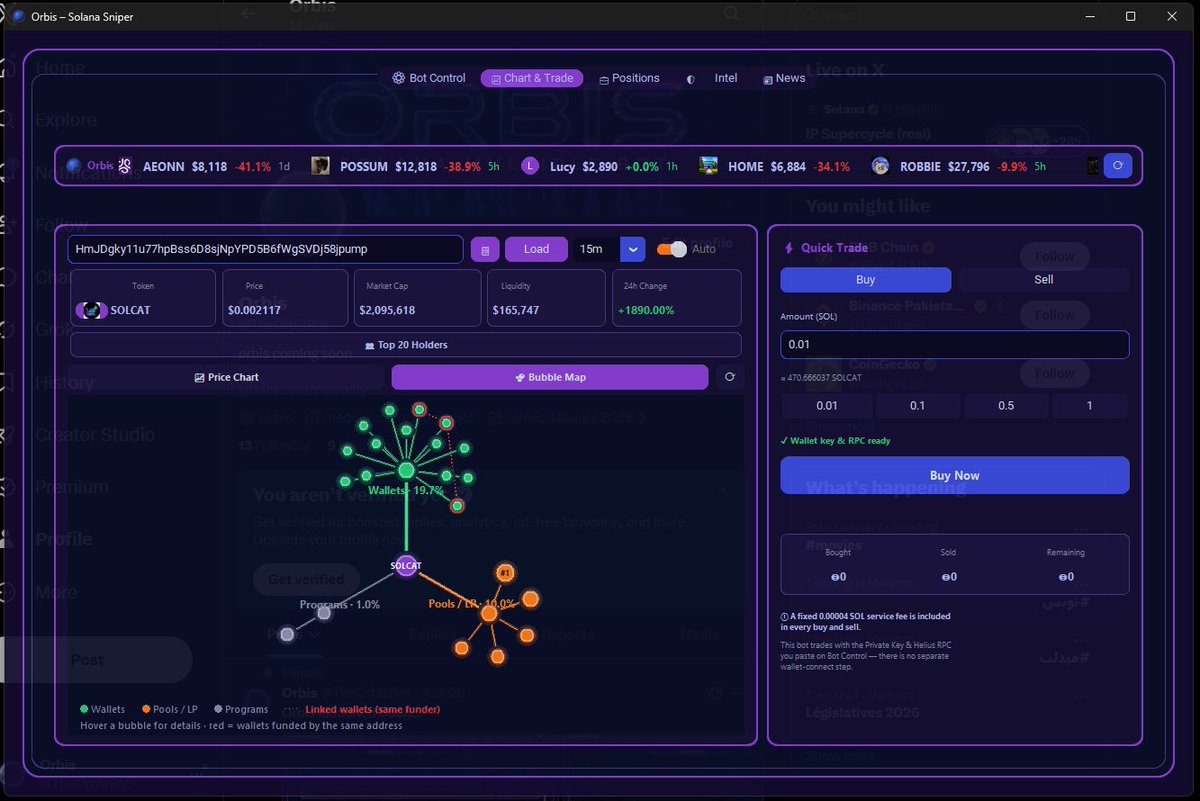Click the 15m timeframe value
Image resolution: width=1200 pixels, height=801 pixels.
pos(592,249)
